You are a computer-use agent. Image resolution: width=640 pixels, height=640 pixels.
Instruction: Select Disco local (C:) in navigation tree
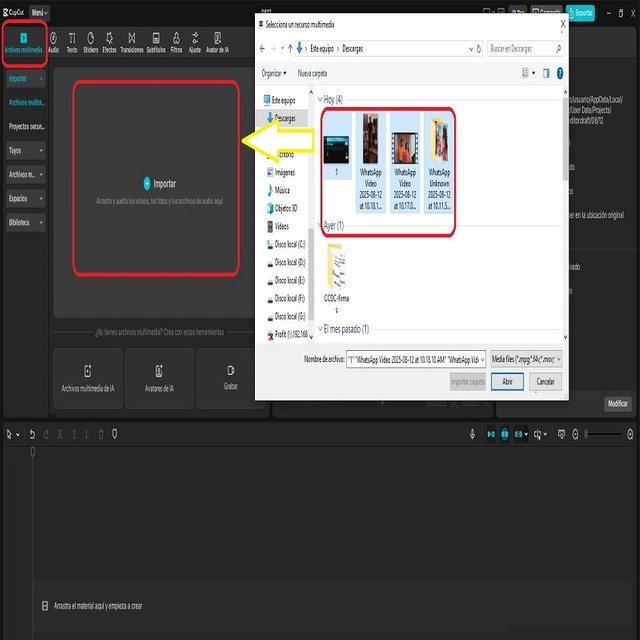pyautogui.click(x=286, y=244)
